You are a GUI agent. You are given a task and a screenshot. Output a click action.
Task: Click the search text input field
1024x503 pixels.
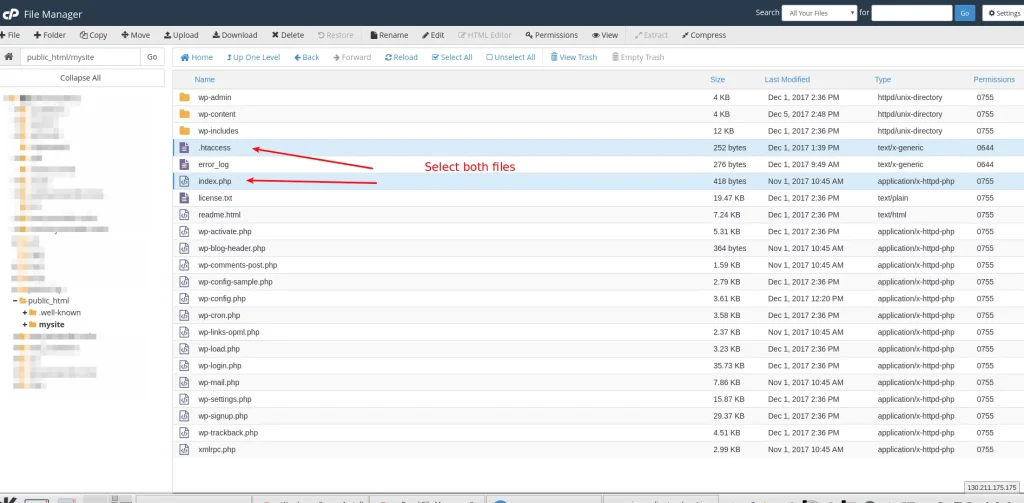[x=911, y=13]
